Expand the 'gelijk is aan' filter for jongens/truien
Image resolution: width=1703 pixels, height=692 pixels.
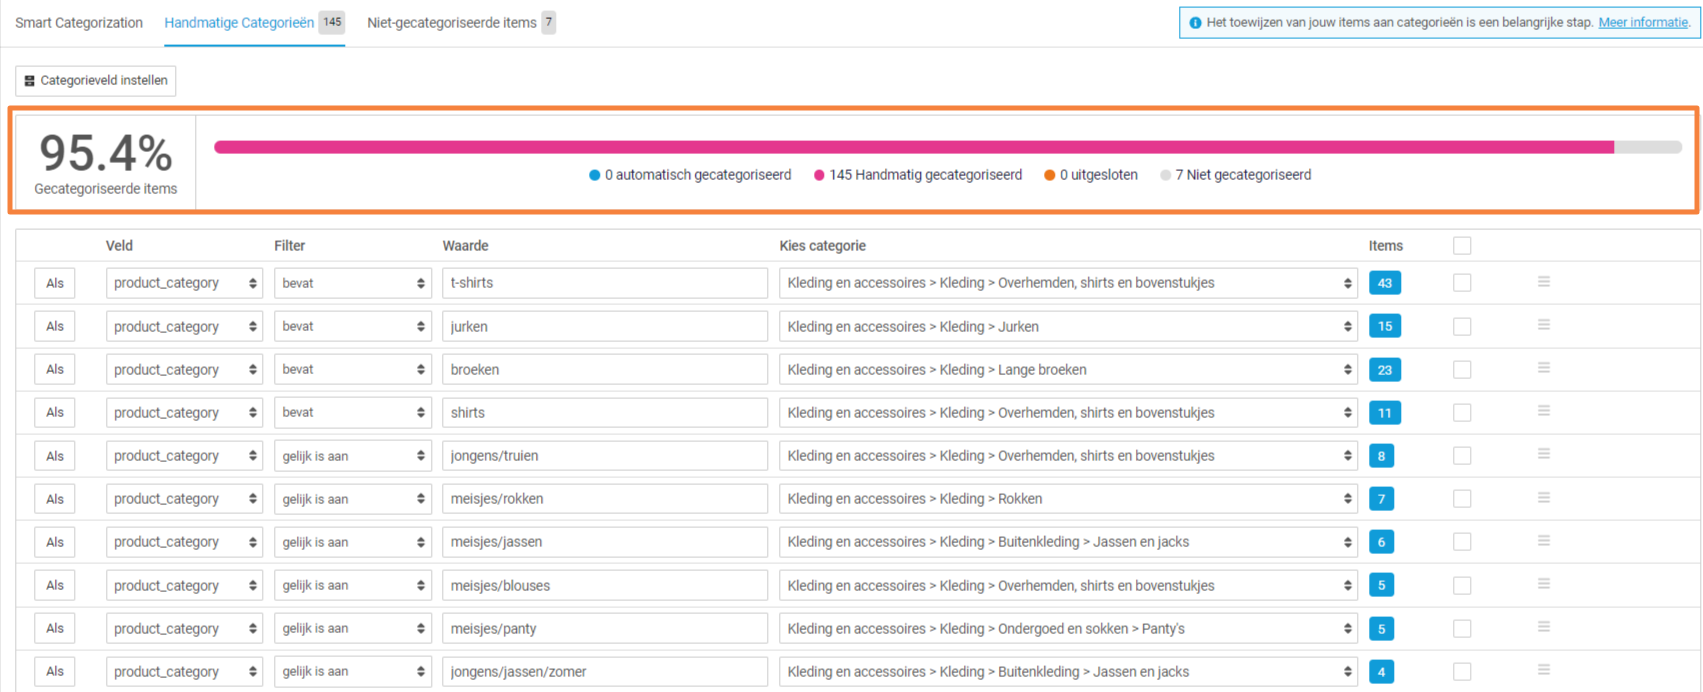pyautogui.click(x=352, y=456)
